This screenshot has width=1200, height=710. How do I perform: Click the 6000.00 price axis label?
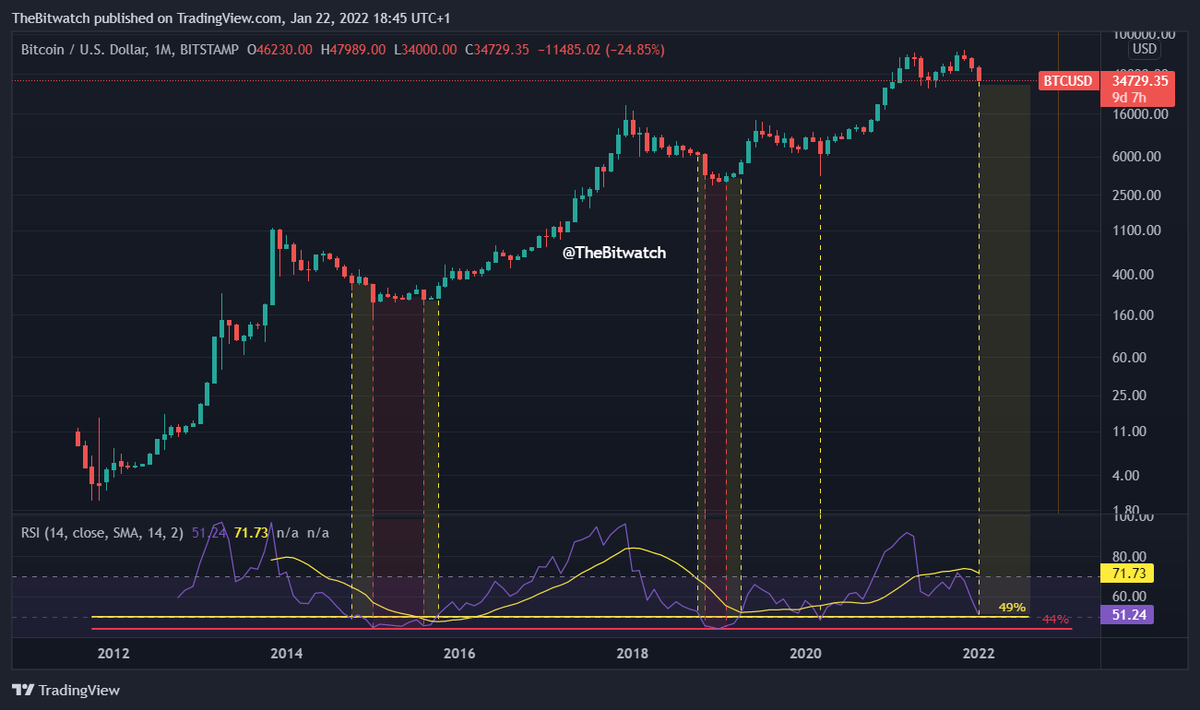1135,156
